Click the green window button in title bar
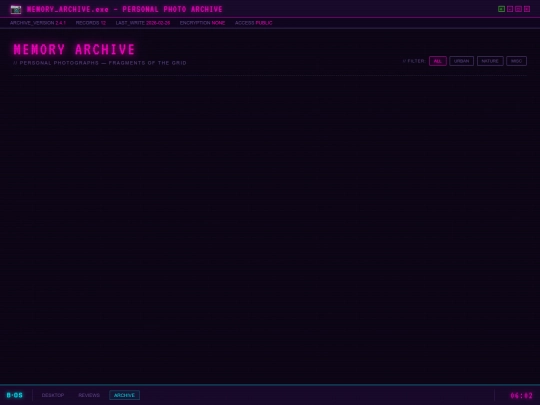The width and height of the screenshot is (540, 405). click(x=501, y=9)
